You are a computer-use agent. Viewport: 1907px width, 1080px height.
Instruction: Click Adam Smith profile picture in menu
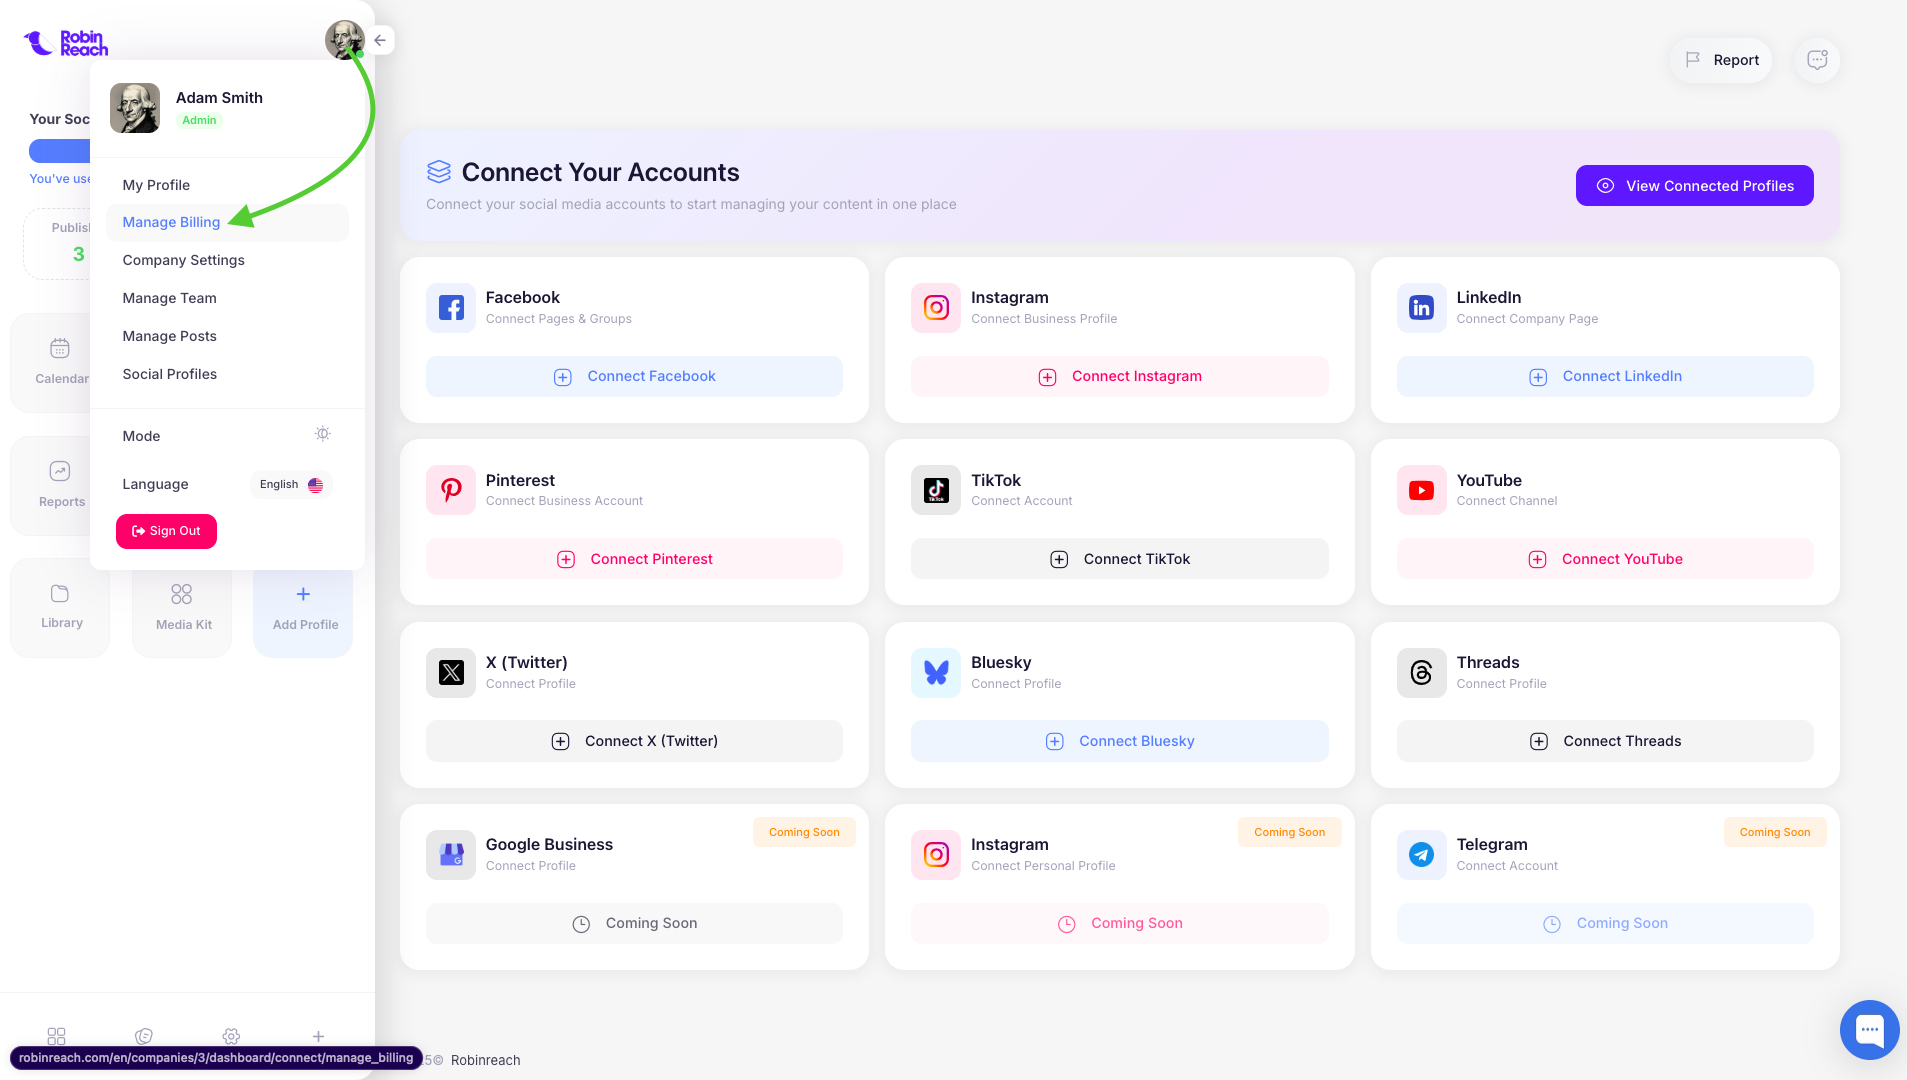[x=135, y=108]
